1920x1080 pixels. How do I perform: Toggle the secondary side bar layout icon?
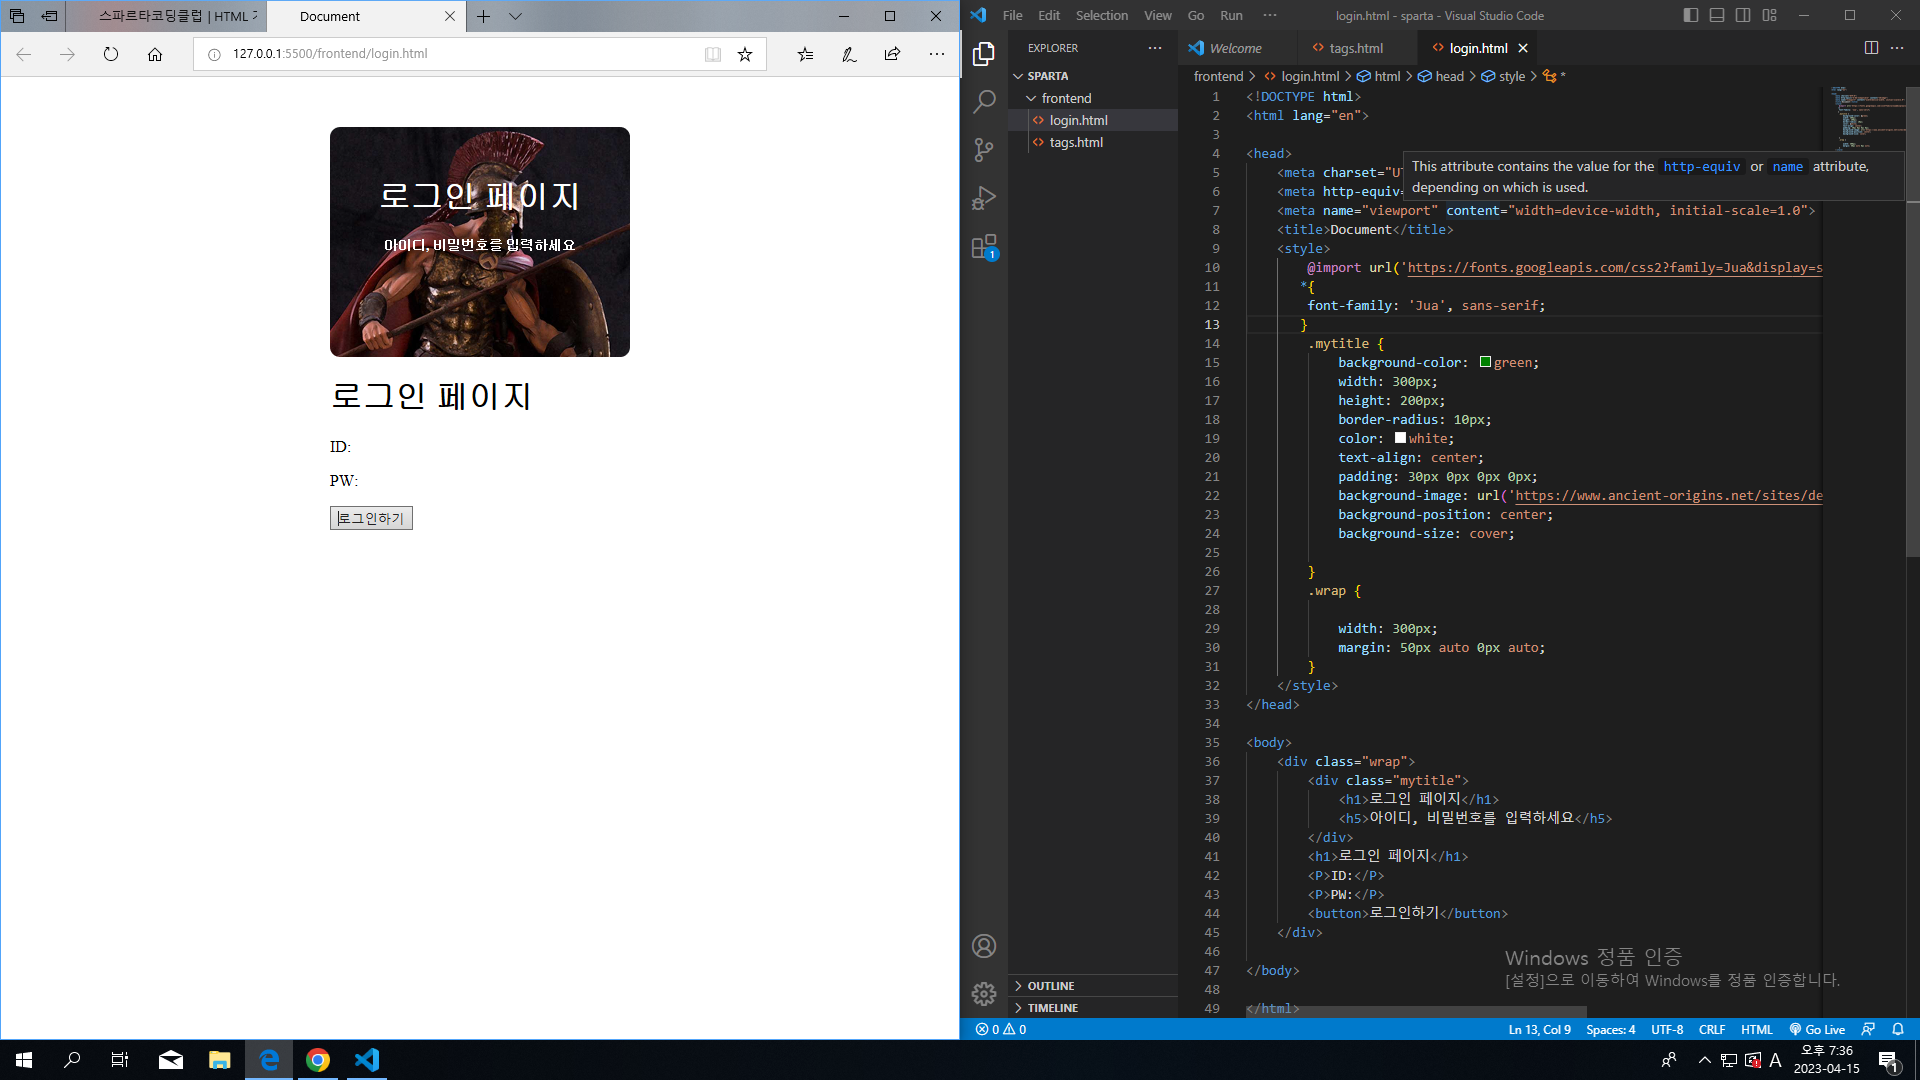tap(1743, 15)
